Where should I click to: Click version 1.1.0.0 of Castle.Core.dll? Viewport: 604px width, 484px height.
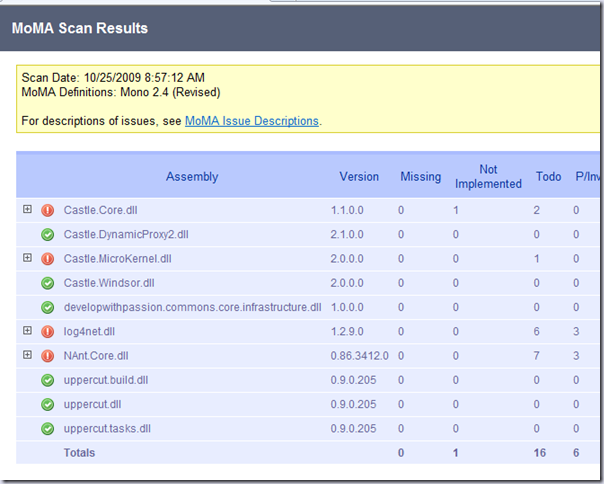pos(347,210)
